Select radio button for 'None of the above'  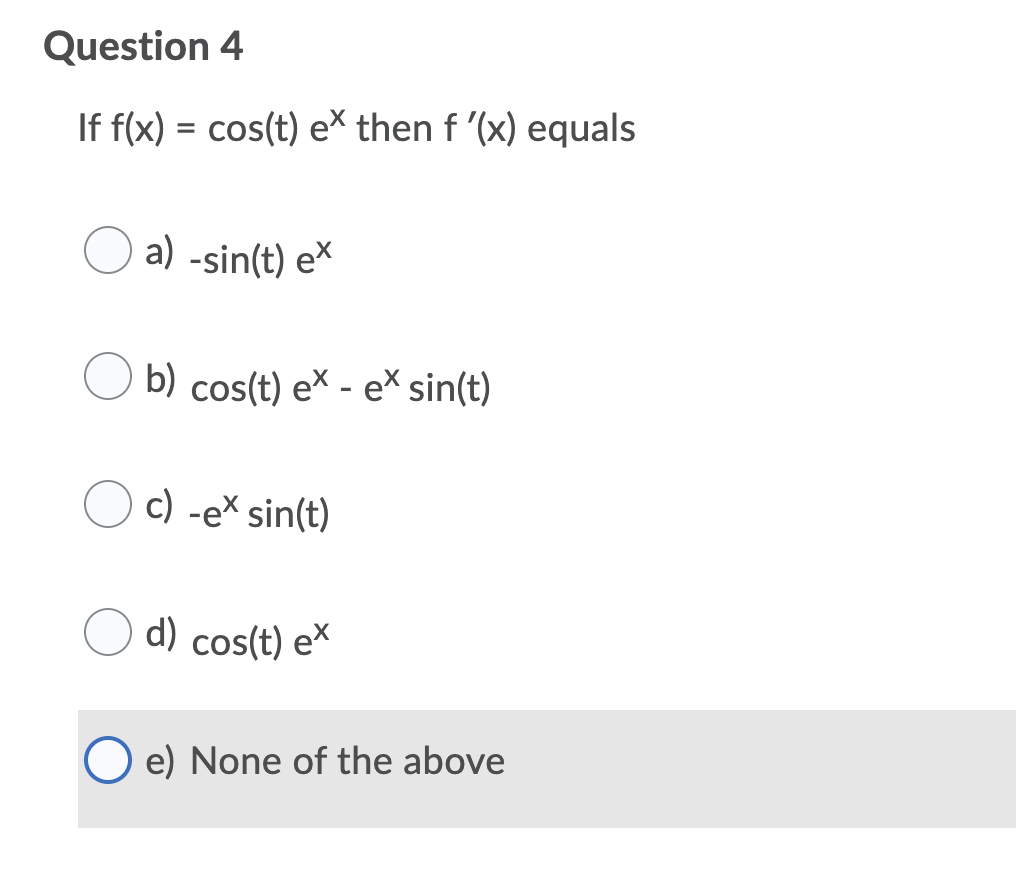[x=108, y=760]
